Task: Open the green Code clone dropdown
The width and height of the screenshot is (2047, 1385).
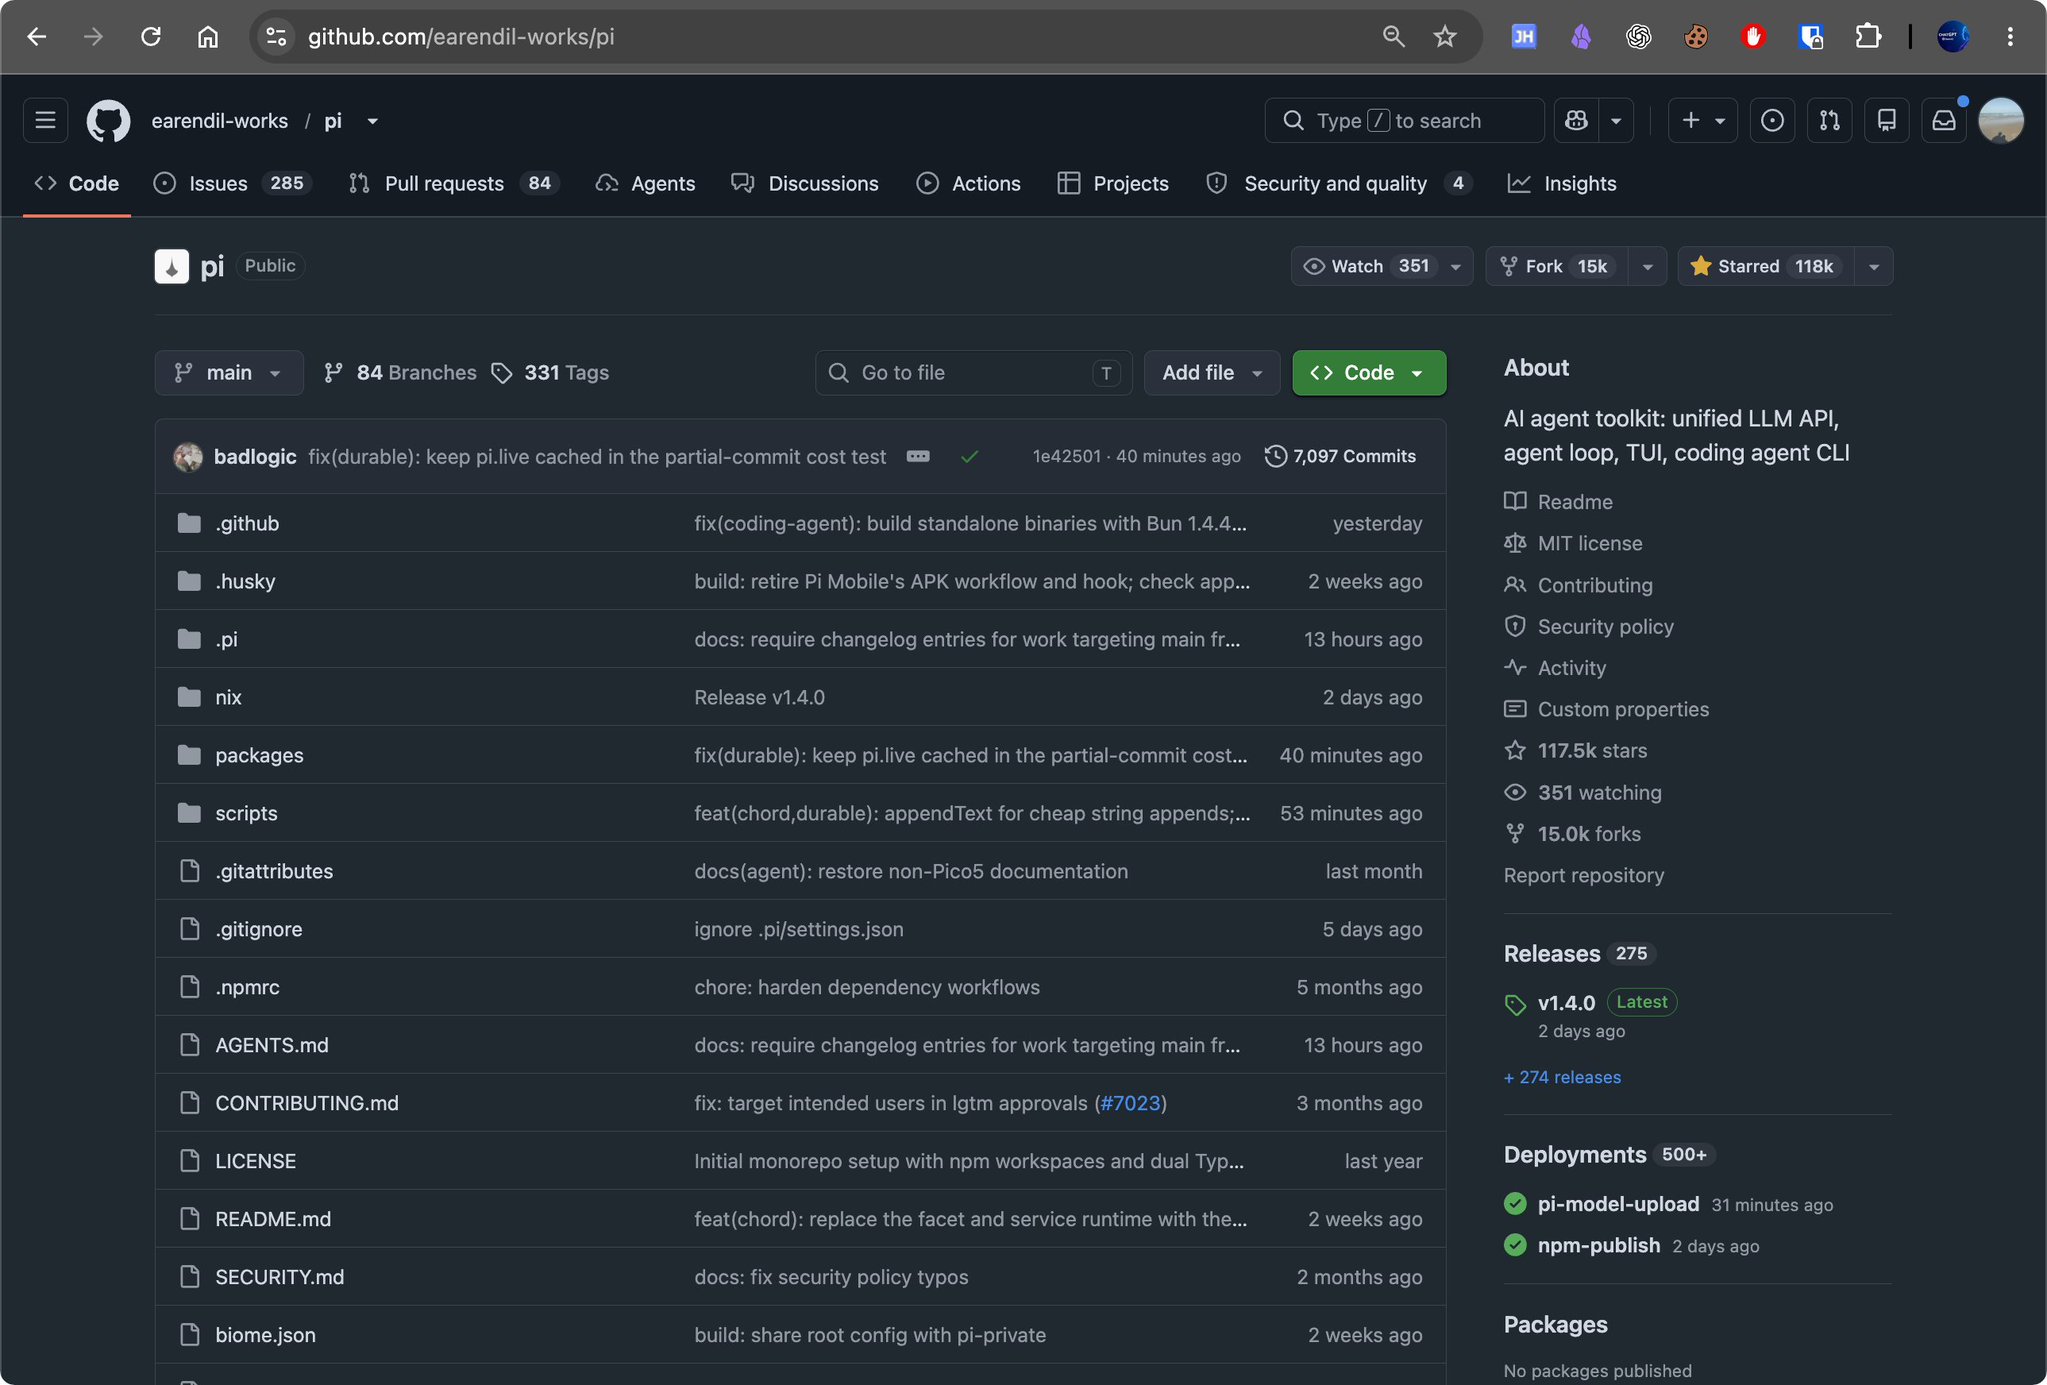Action: 1369,373
